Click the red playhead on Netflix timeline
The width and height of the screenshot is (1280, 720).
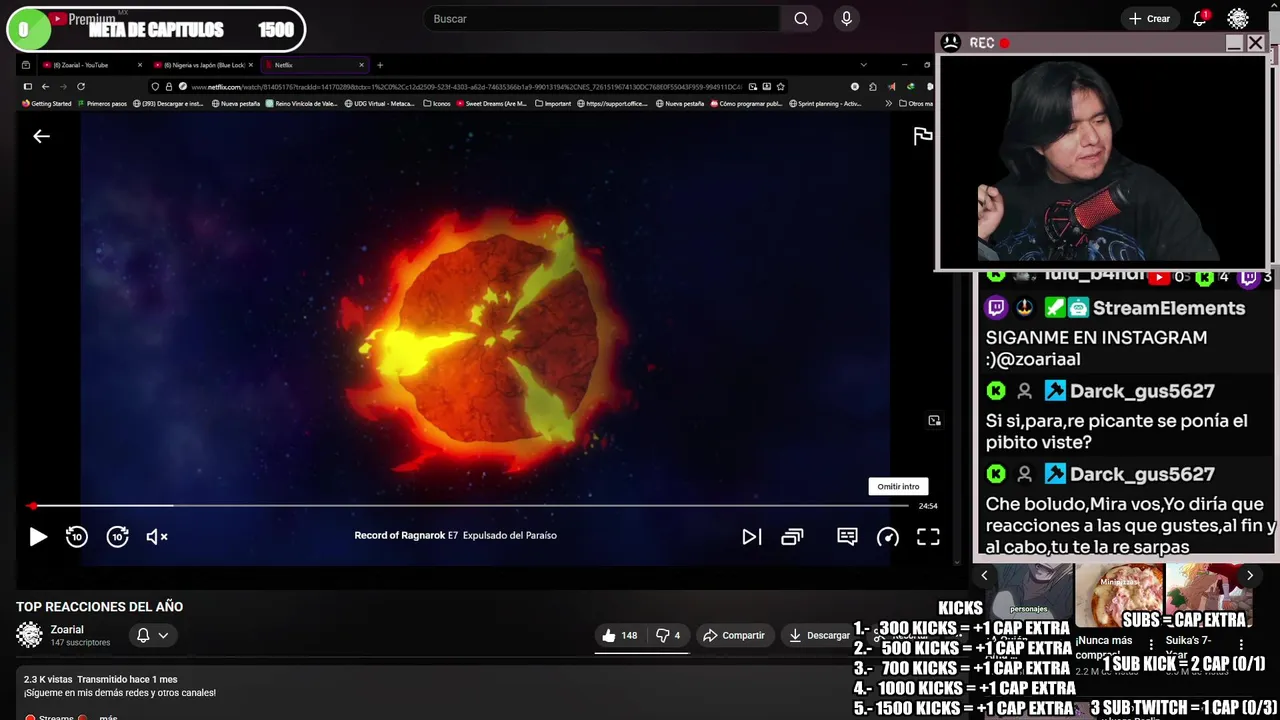[32, 506]
